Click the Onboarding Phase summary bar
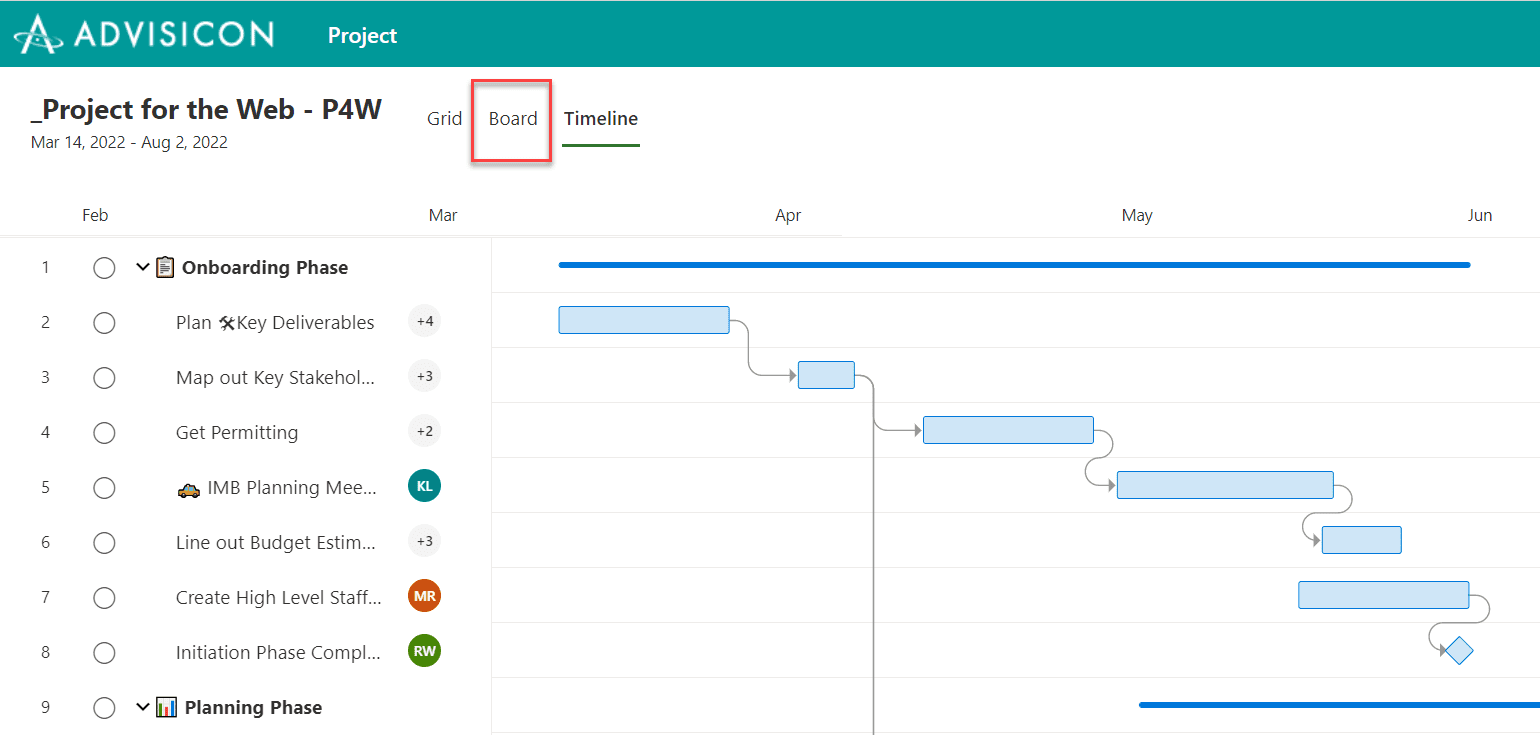This screenshot has height=735, width=1540. click(x=1014, y=265)
